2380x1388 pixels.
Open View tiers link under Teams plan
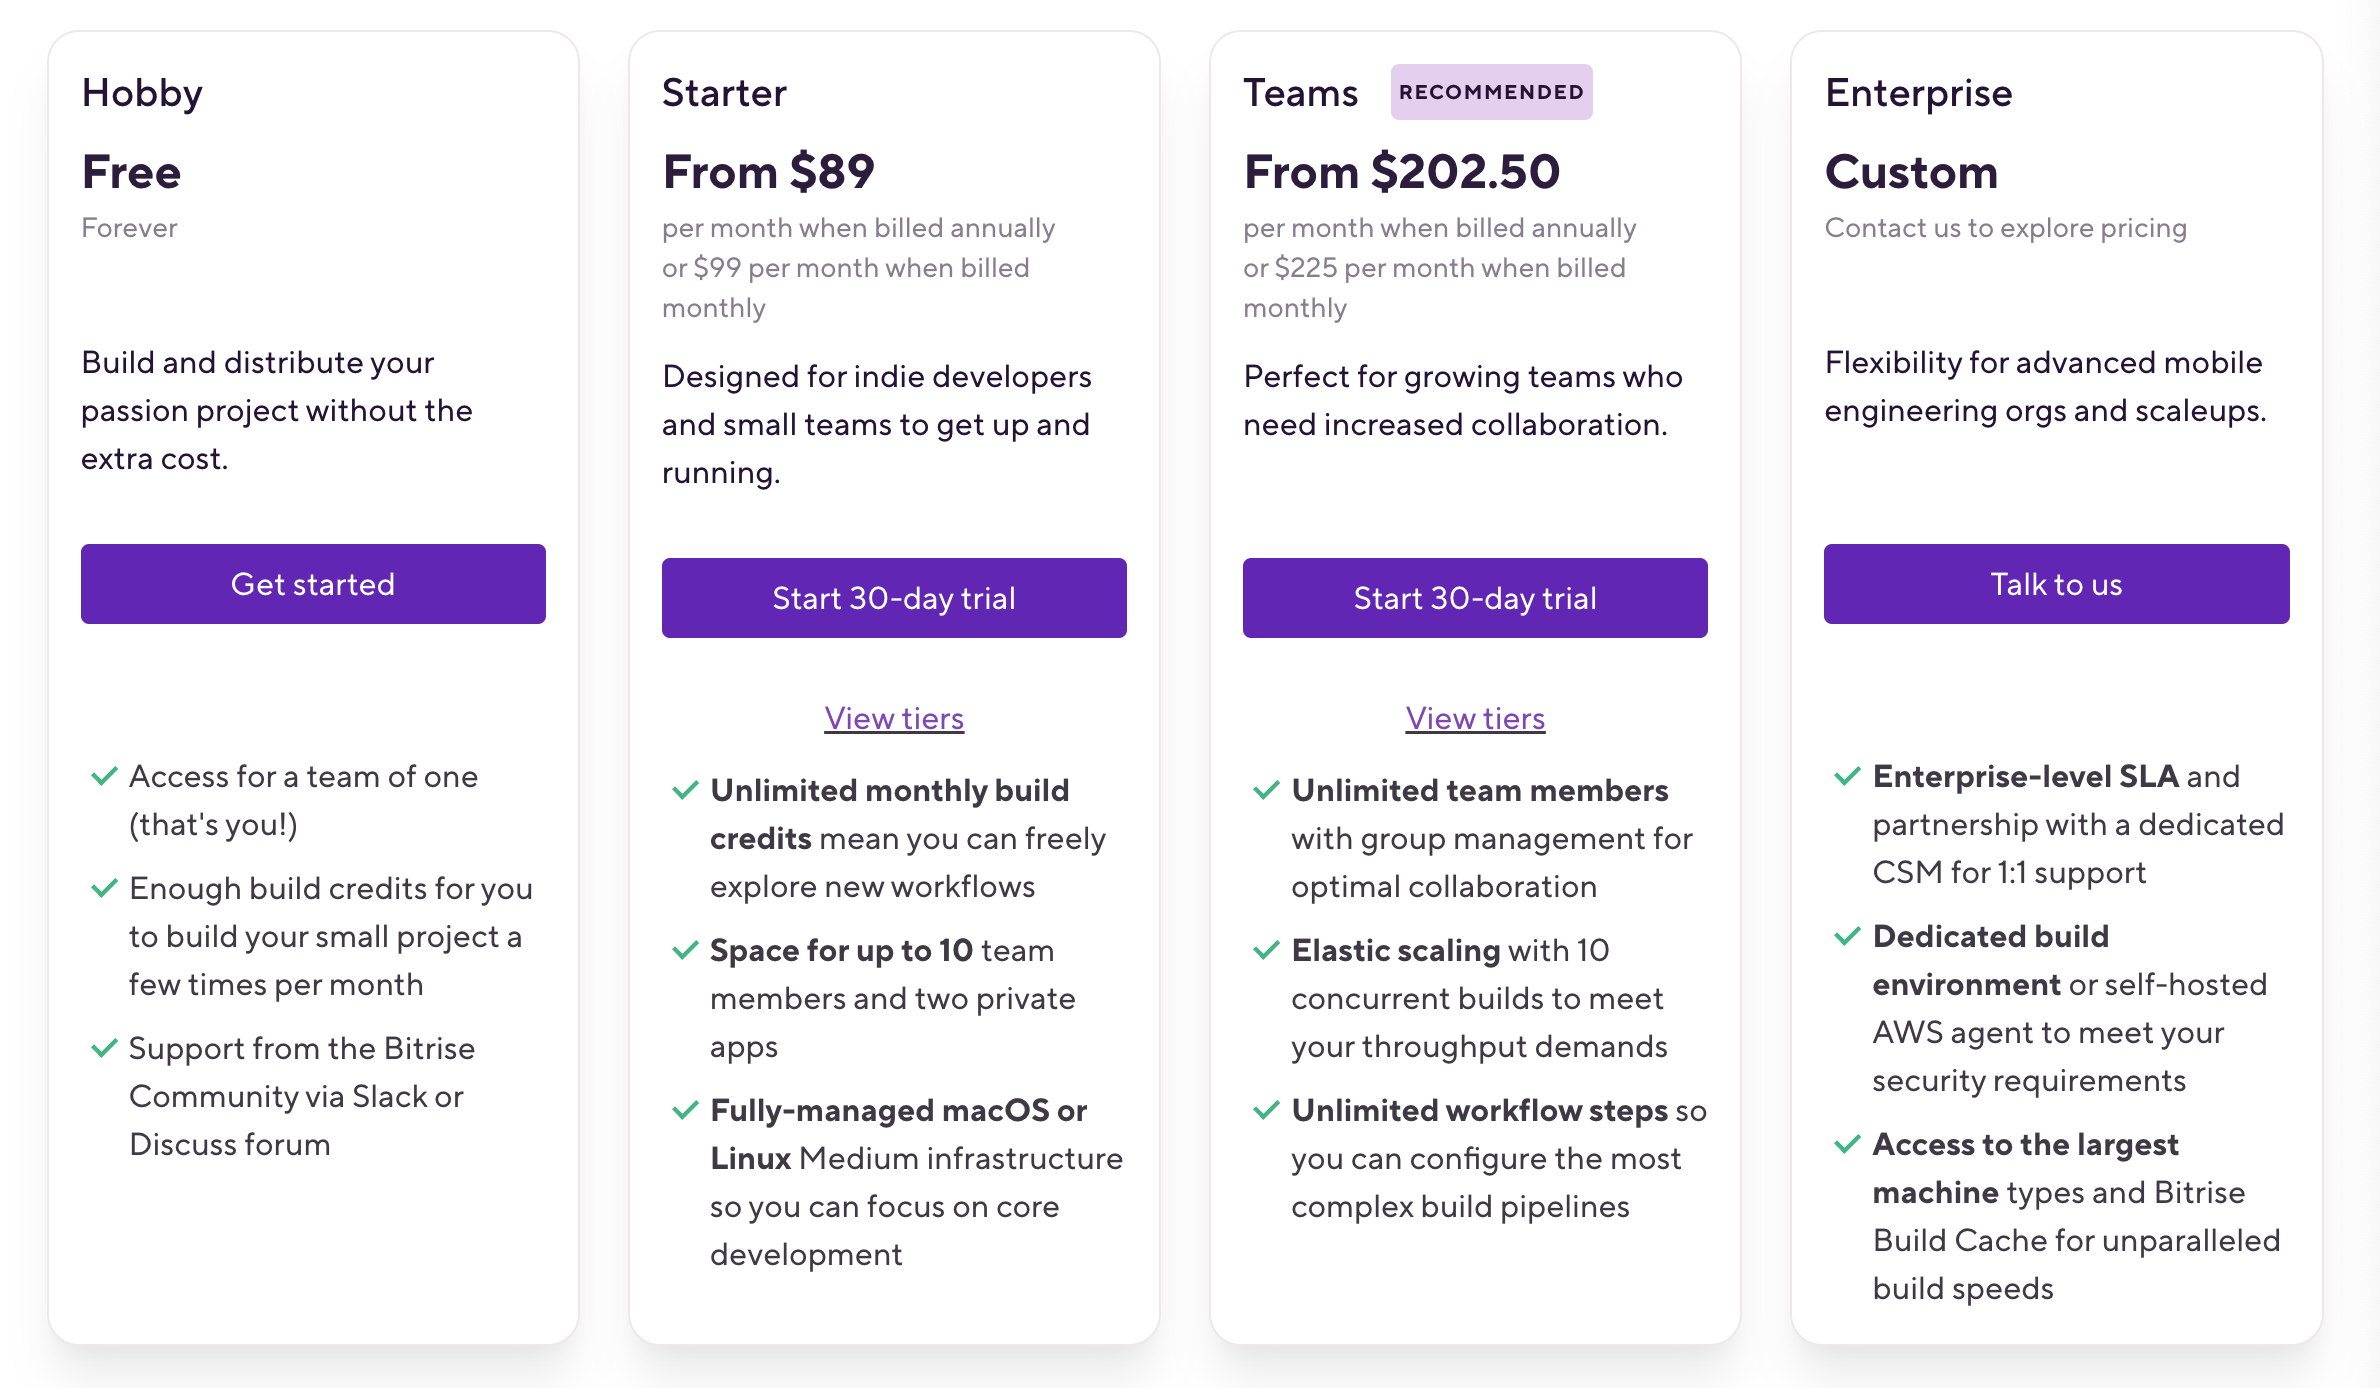[1475, 718]
